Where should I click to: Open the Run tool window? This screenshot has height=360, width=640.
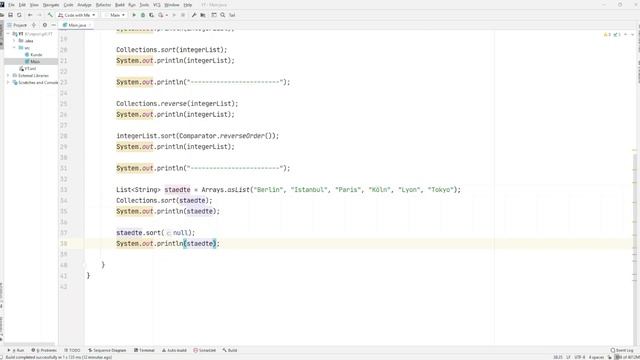(16, 350)
